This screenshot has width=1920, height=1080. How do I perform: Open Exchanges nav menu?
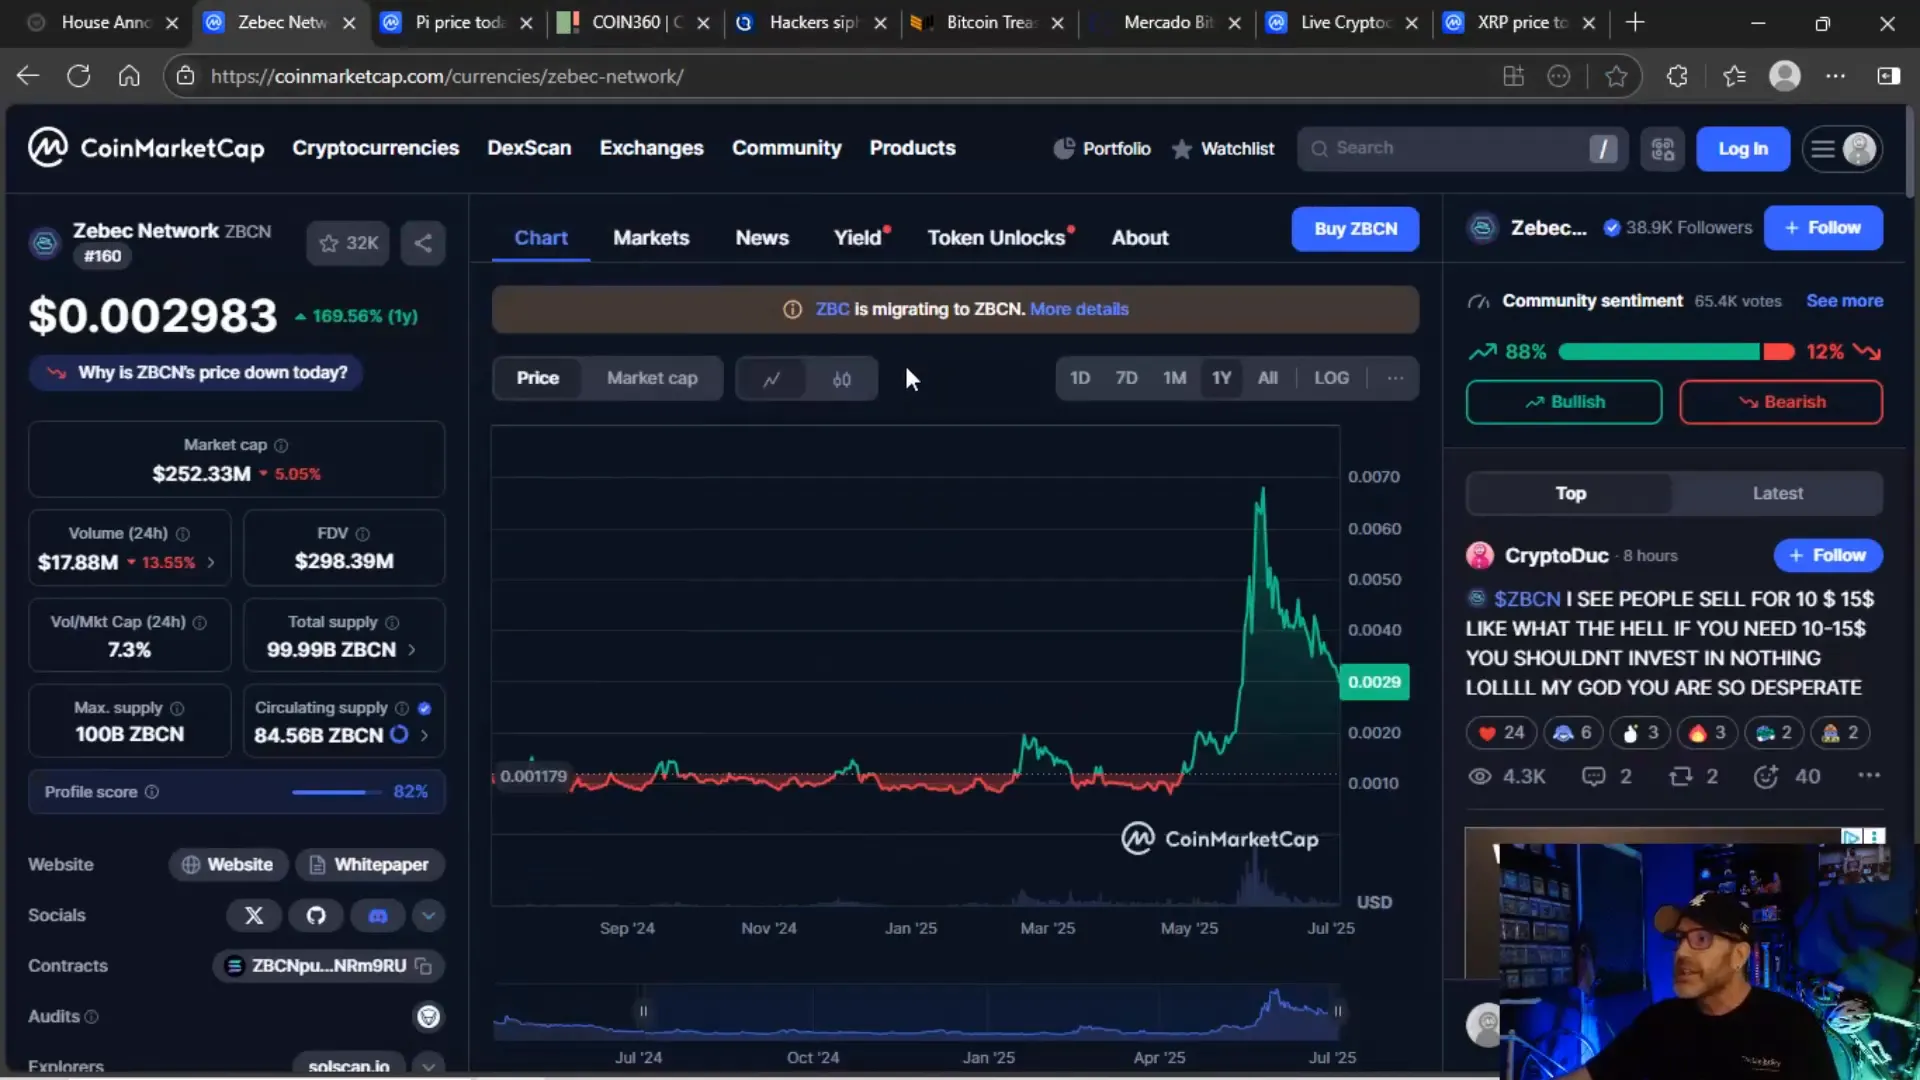click(651, 148)
